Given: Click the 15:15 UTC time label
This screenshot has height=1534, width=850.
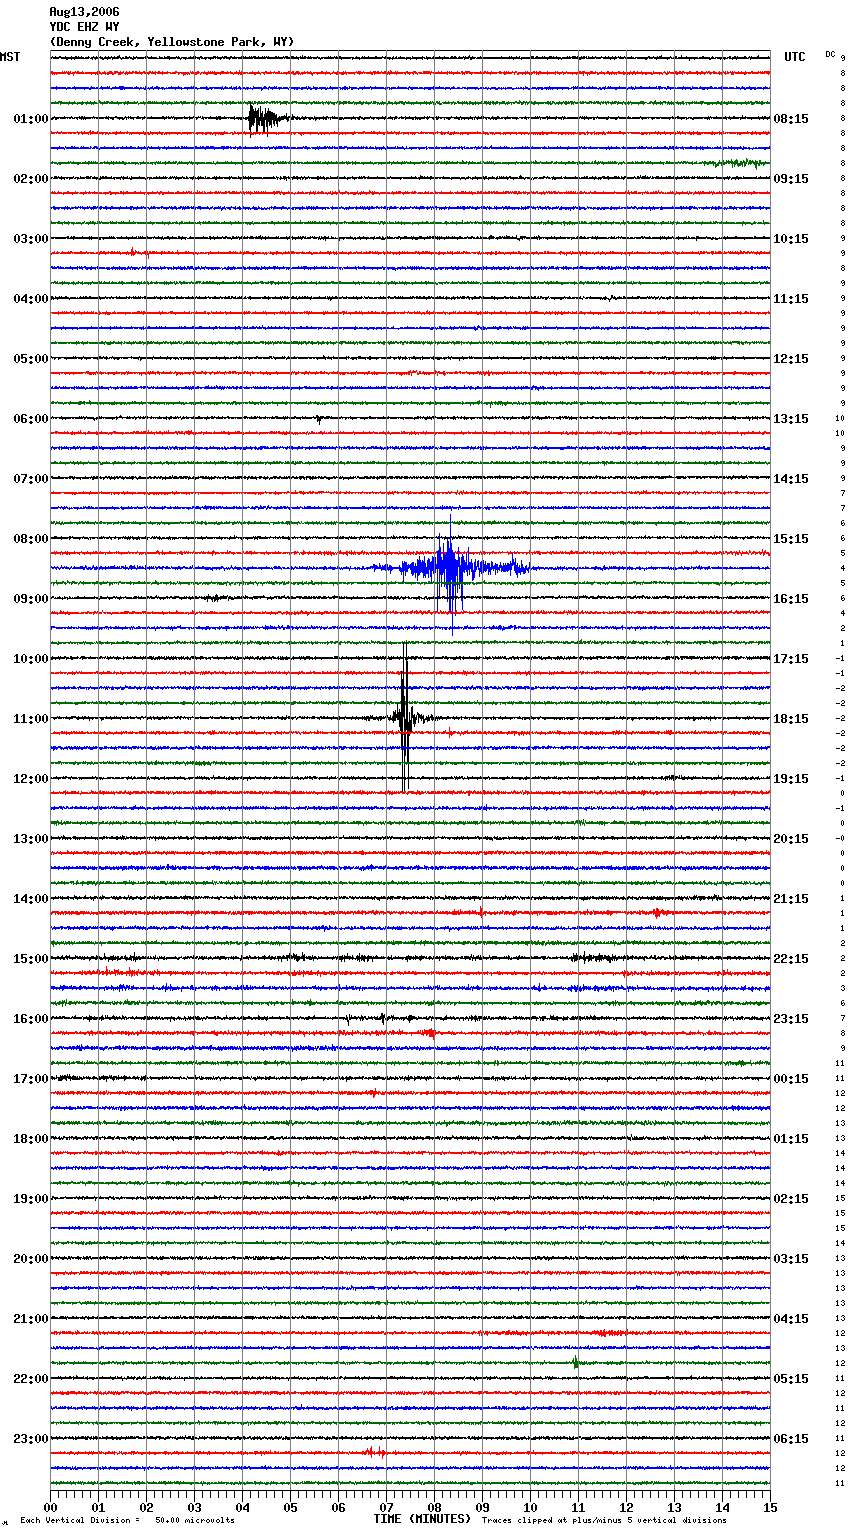Looking at the screenshot, I should click(791, 539).
